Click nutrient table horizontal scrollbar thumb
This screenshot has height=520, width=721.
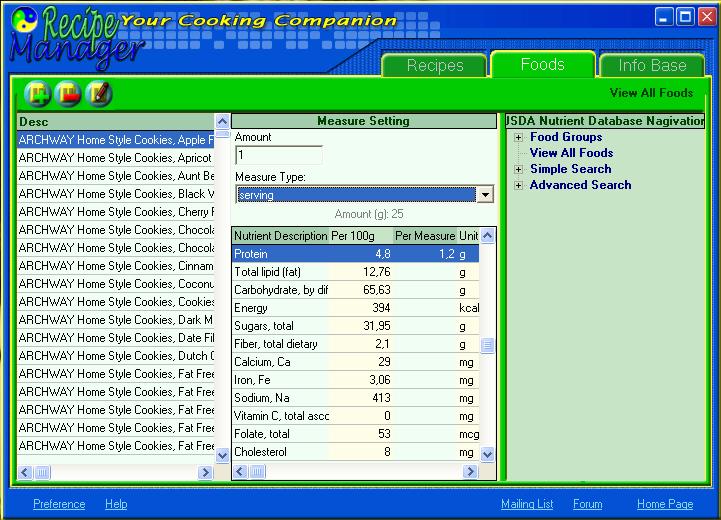(x=257, y=471)
